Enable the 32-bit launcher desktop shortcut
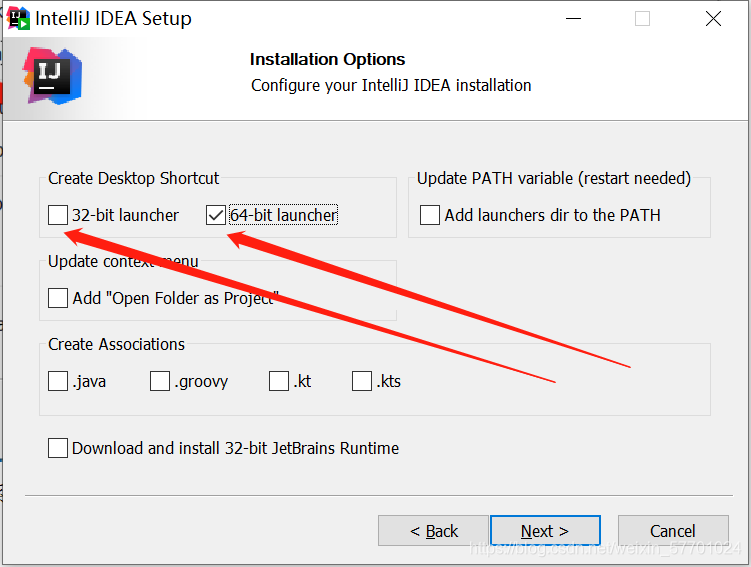The width and height of the screenshot is (751, 567). [58, 215]
